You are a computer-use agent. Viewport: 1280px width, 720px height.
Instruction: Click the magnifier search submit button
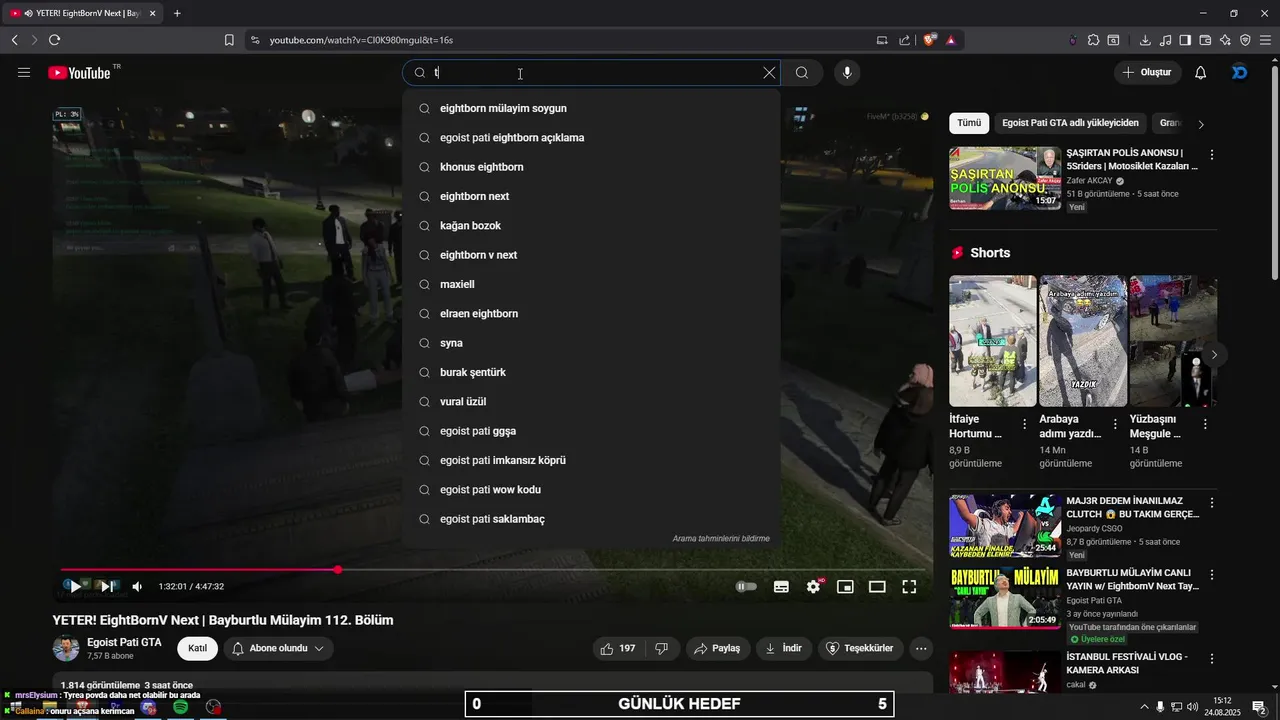coord(802,72)
